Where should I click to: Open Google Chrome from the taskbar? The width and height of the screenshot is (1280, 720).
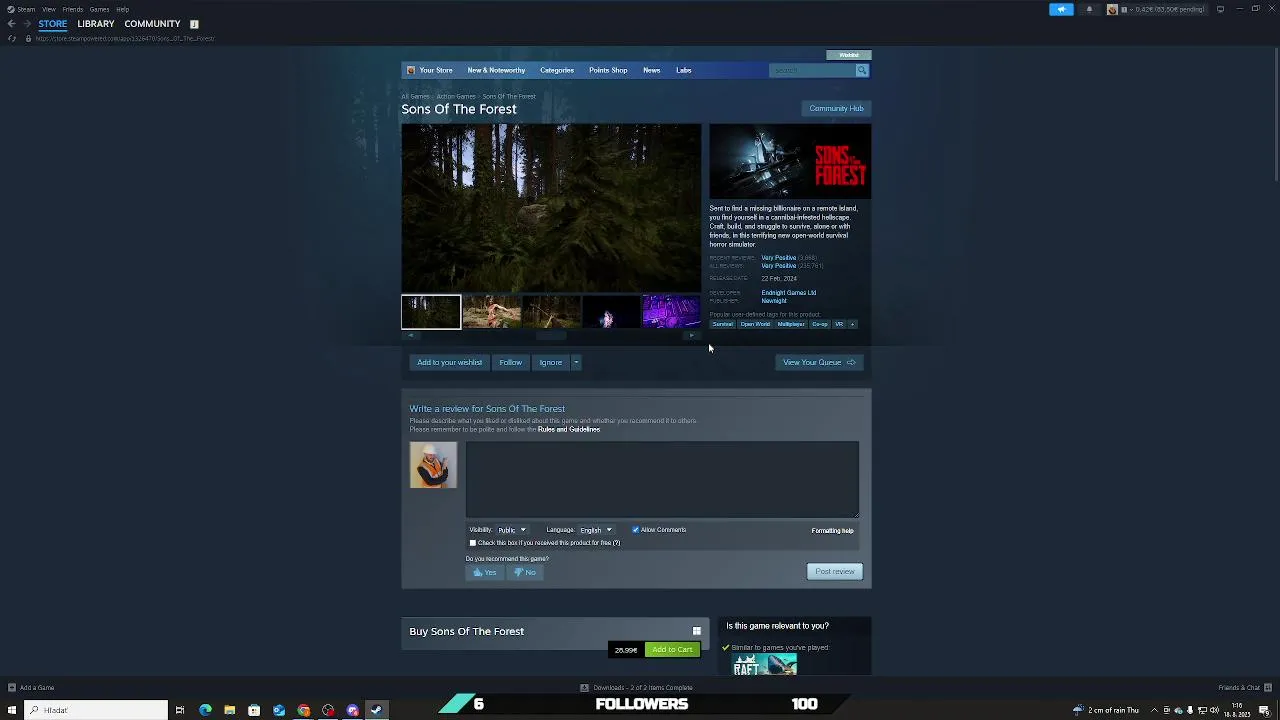303,710
